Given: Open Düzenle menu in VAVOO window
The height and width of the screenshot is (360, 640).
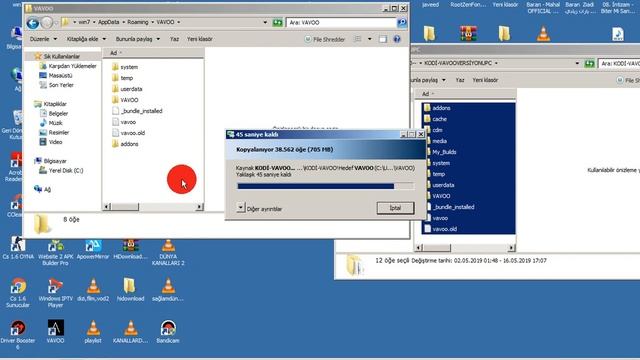Looking at the screenshot, I should (43, 39).
